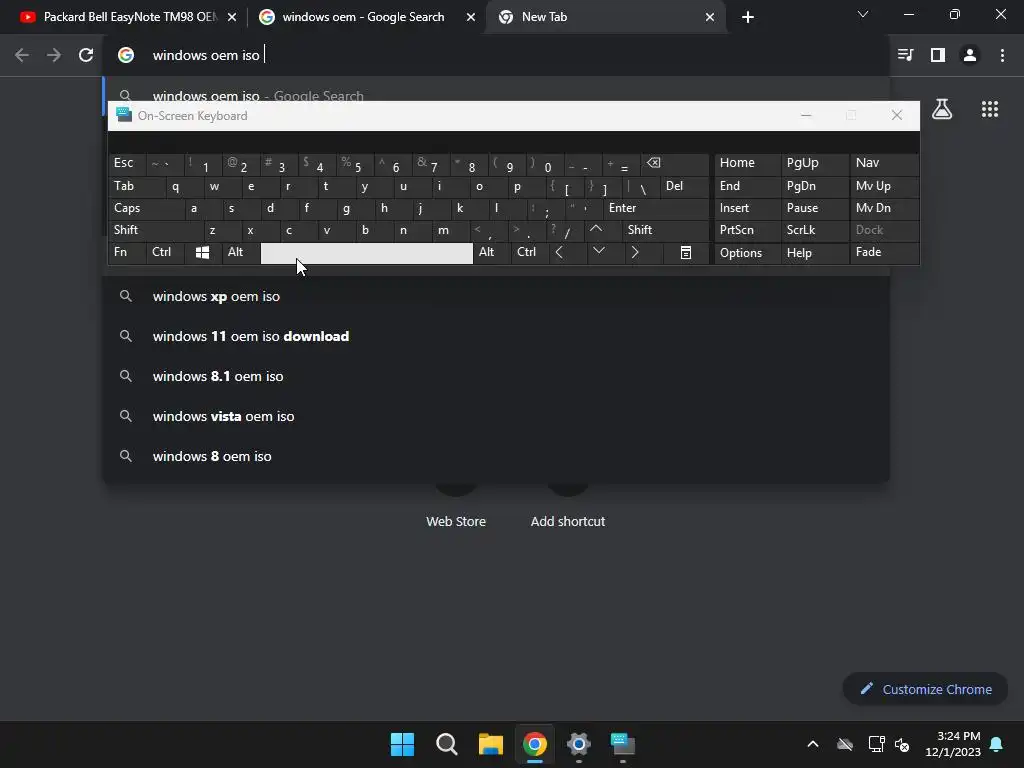The height and width of the screenshot is (768, 1024).
Task: Select suggestion windows 11 oem iso download
Action: tap(496, 336)
